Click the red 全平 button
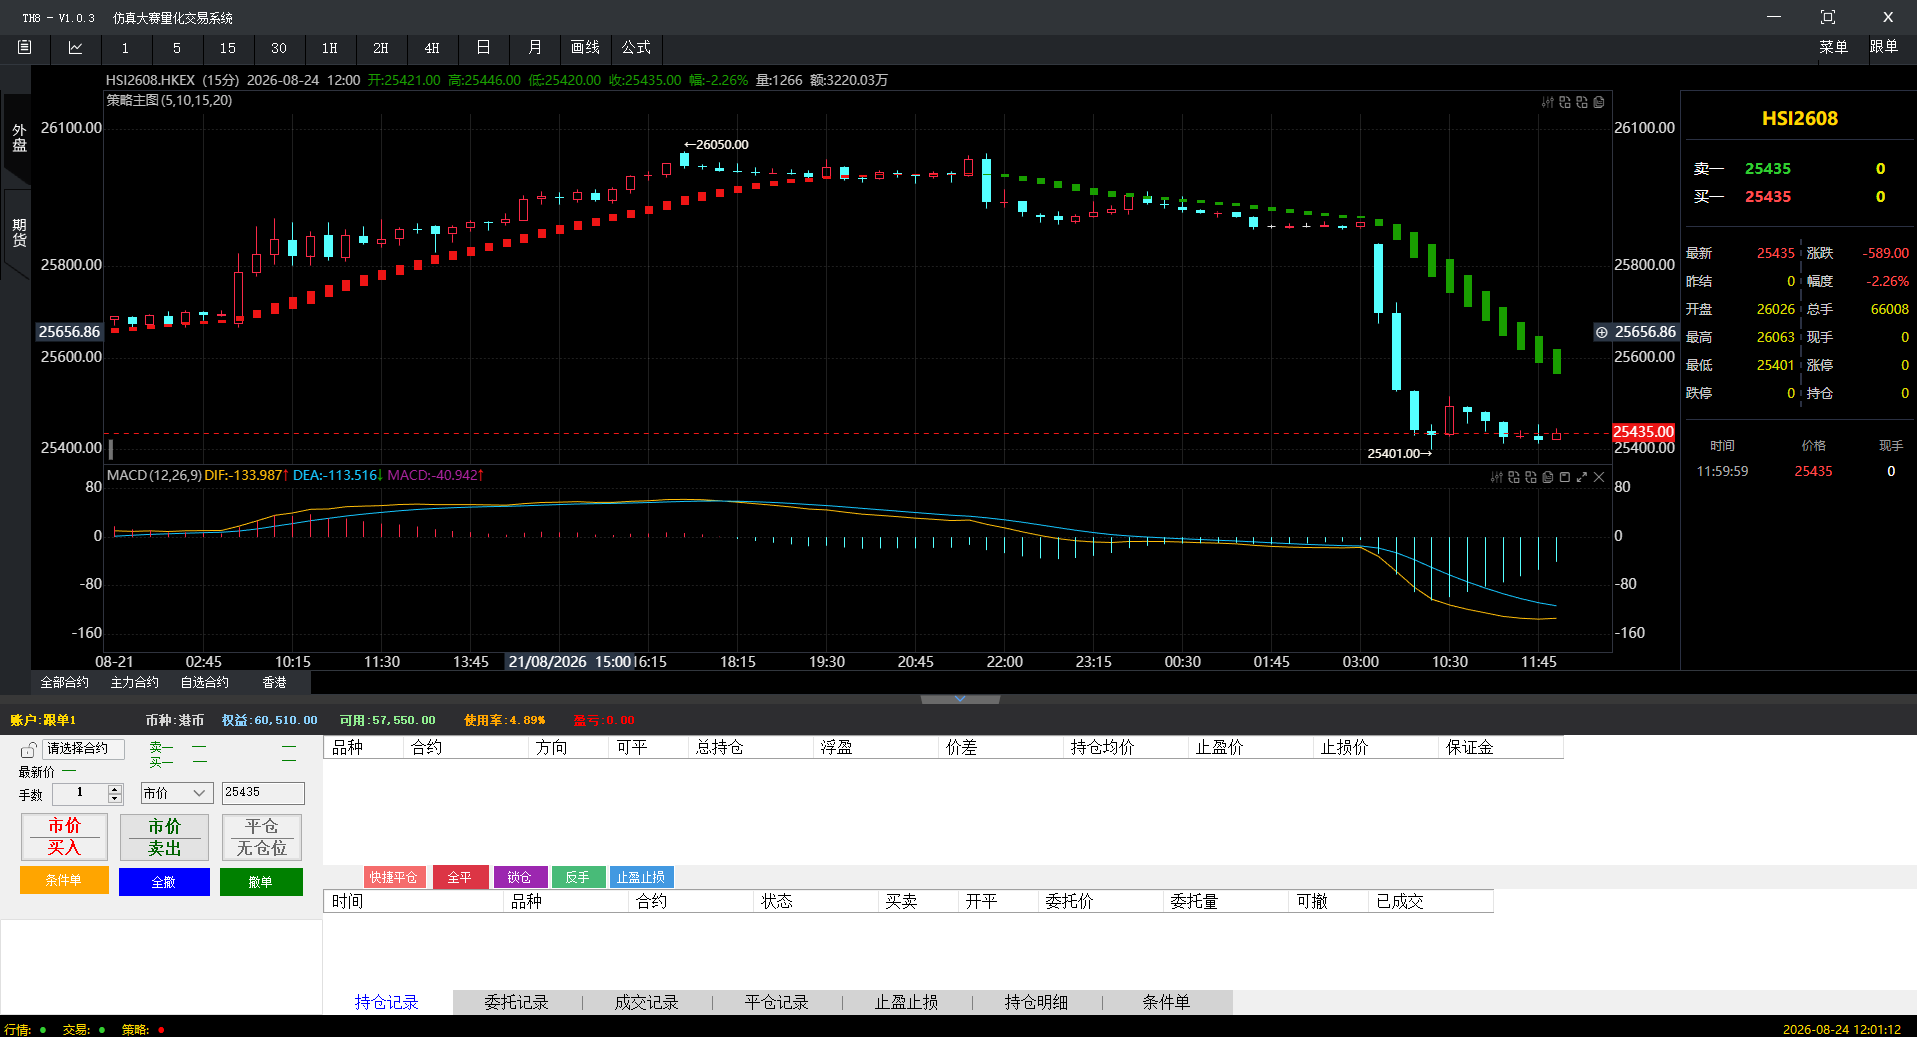Viewport: 1917px width, 1037px height. [x=460, y=877]
